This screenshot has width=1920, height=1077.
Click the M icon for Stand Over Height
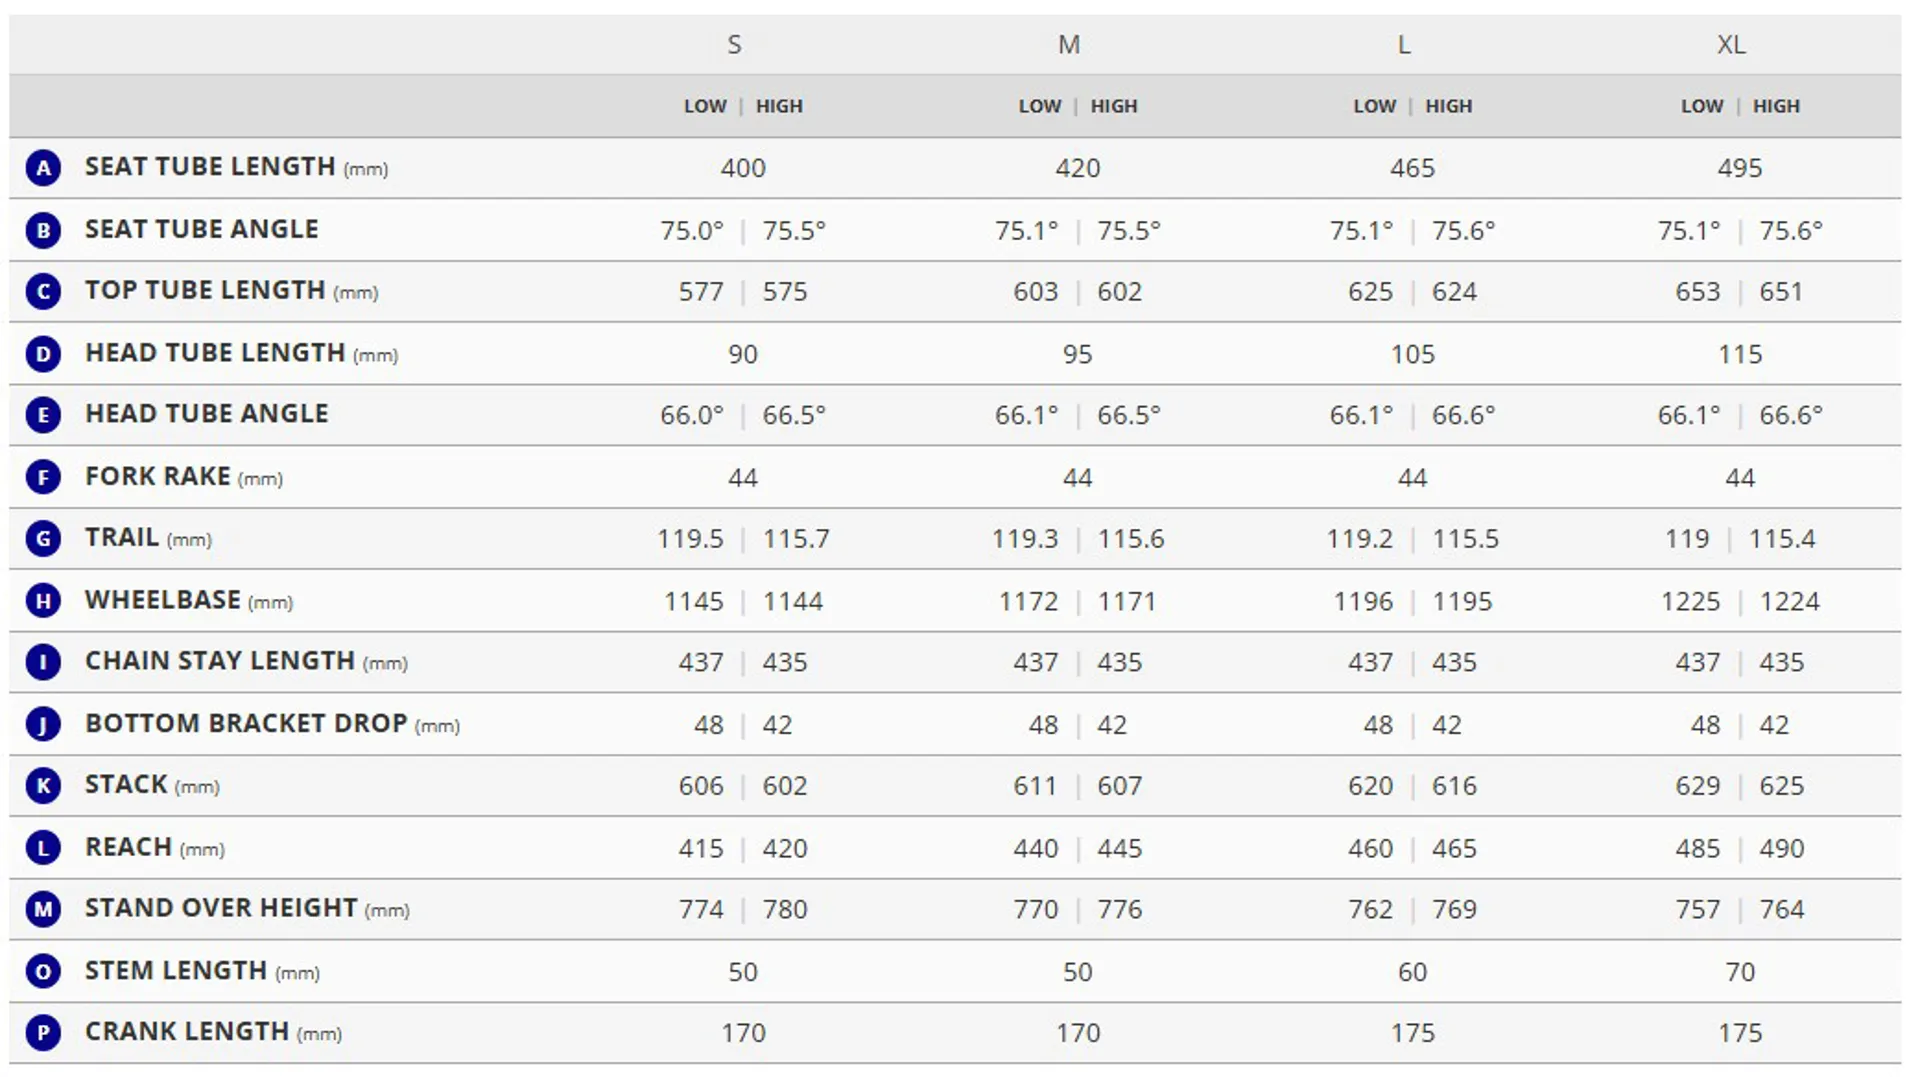tap(43, 909)
